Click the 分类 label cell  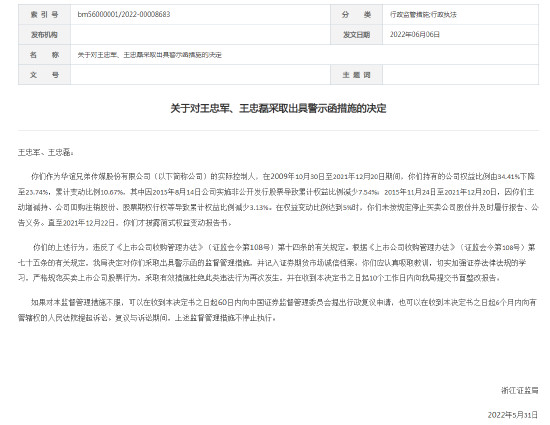(356, 14)
